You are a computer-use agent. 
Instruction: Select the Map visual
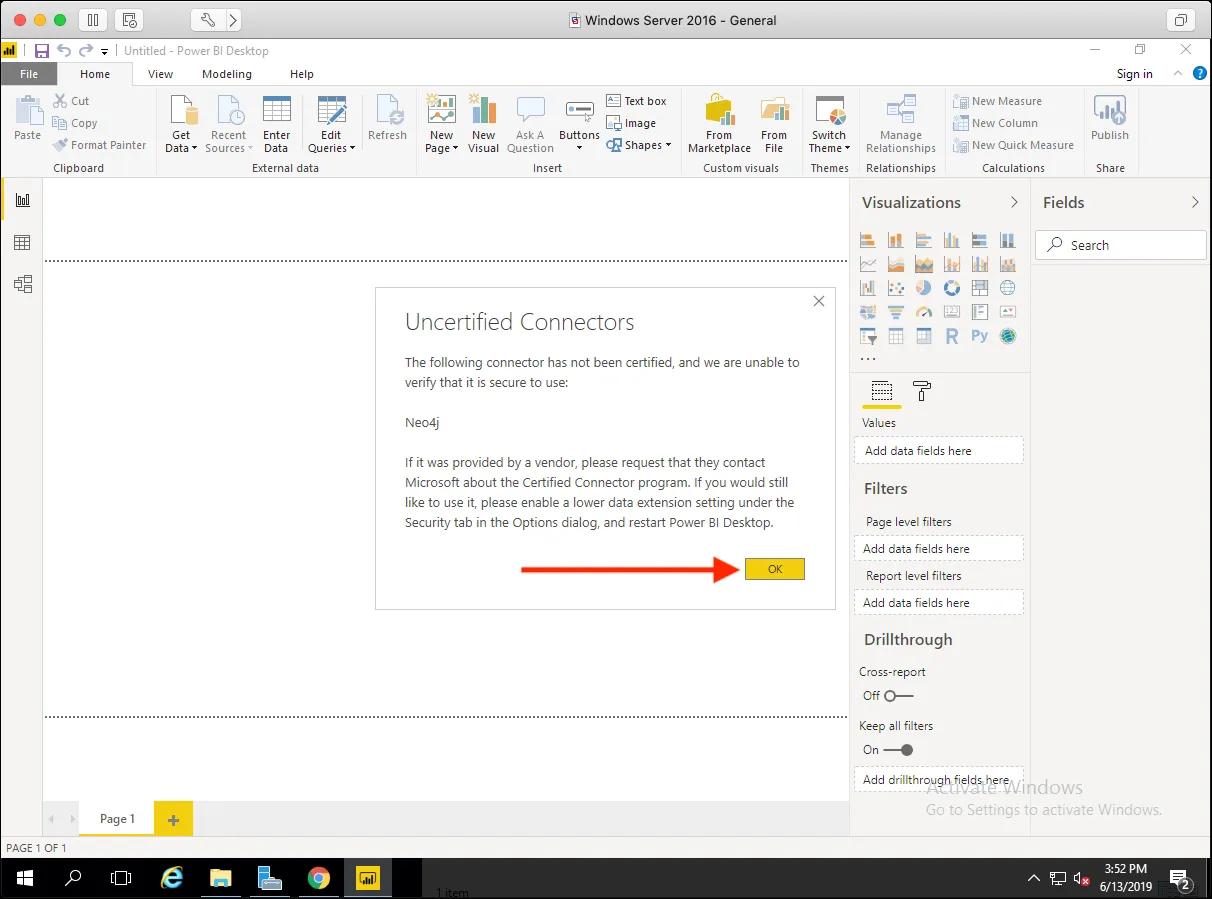[x=1008, y=288]
